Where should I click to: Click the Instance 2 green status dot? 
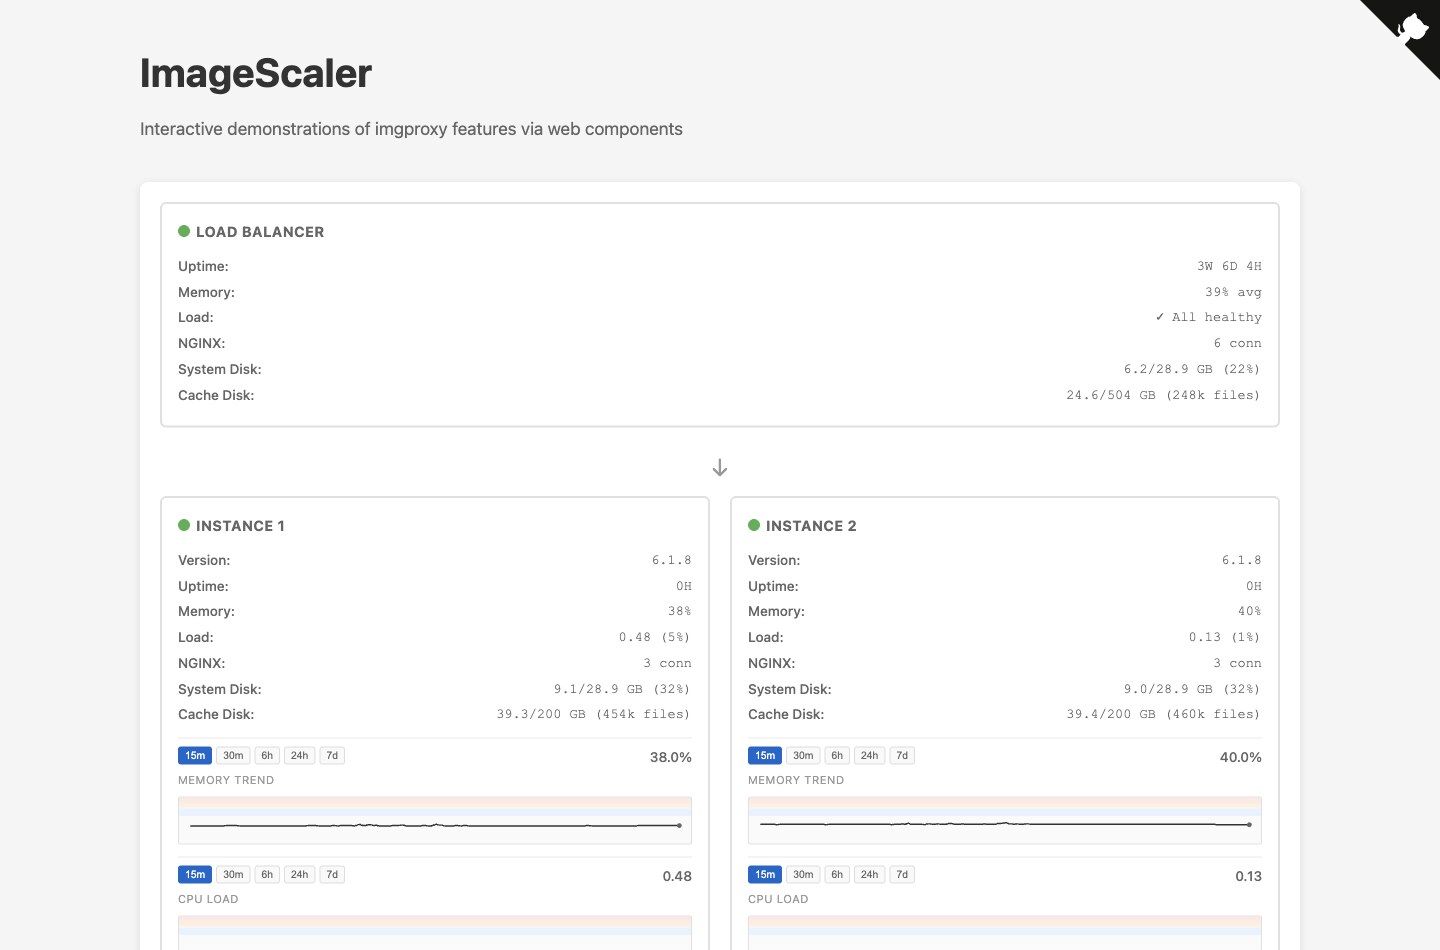(x=754, y=525)
